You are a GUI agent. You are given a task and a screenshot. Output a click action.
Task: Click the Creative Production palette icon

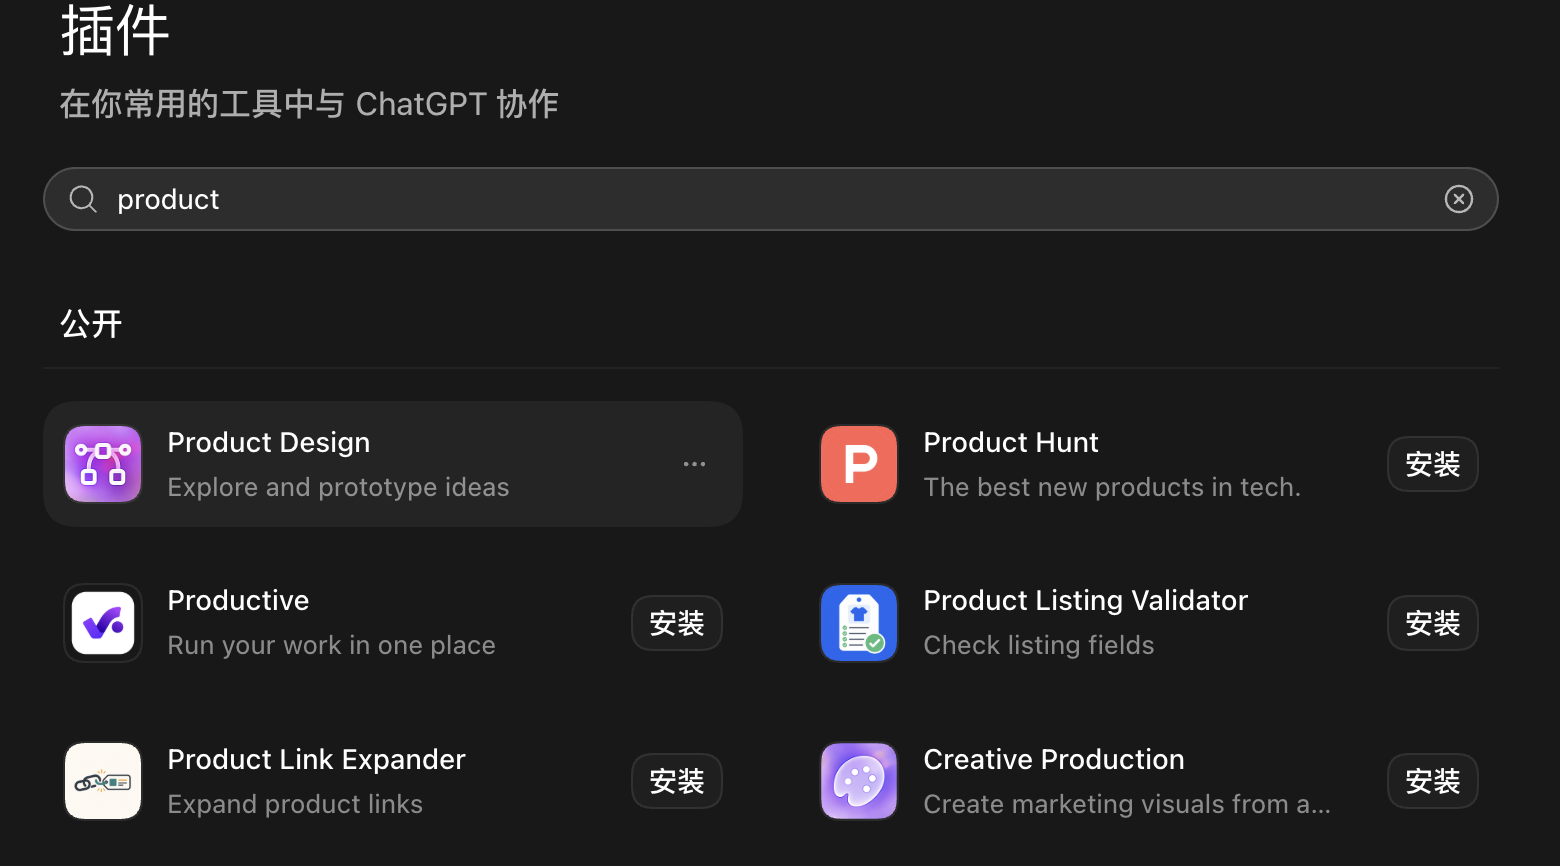[x=859, y=781]
